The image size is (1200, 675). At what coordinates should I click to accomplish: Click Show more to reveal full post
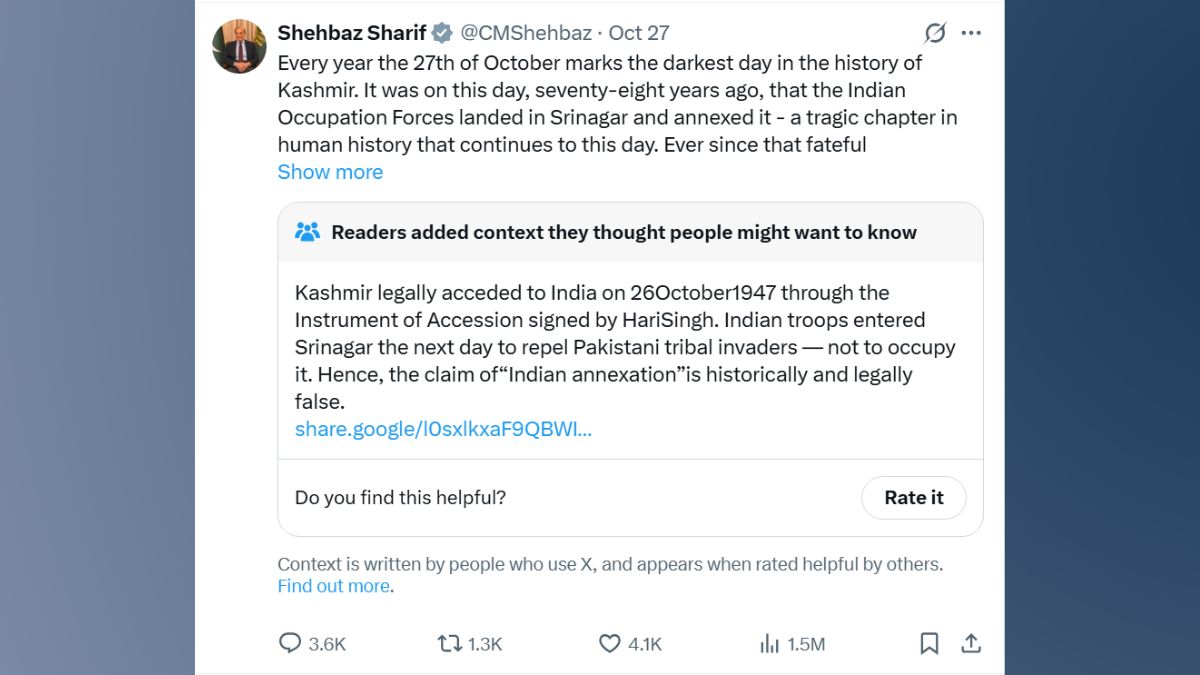(x=330, y=172)
